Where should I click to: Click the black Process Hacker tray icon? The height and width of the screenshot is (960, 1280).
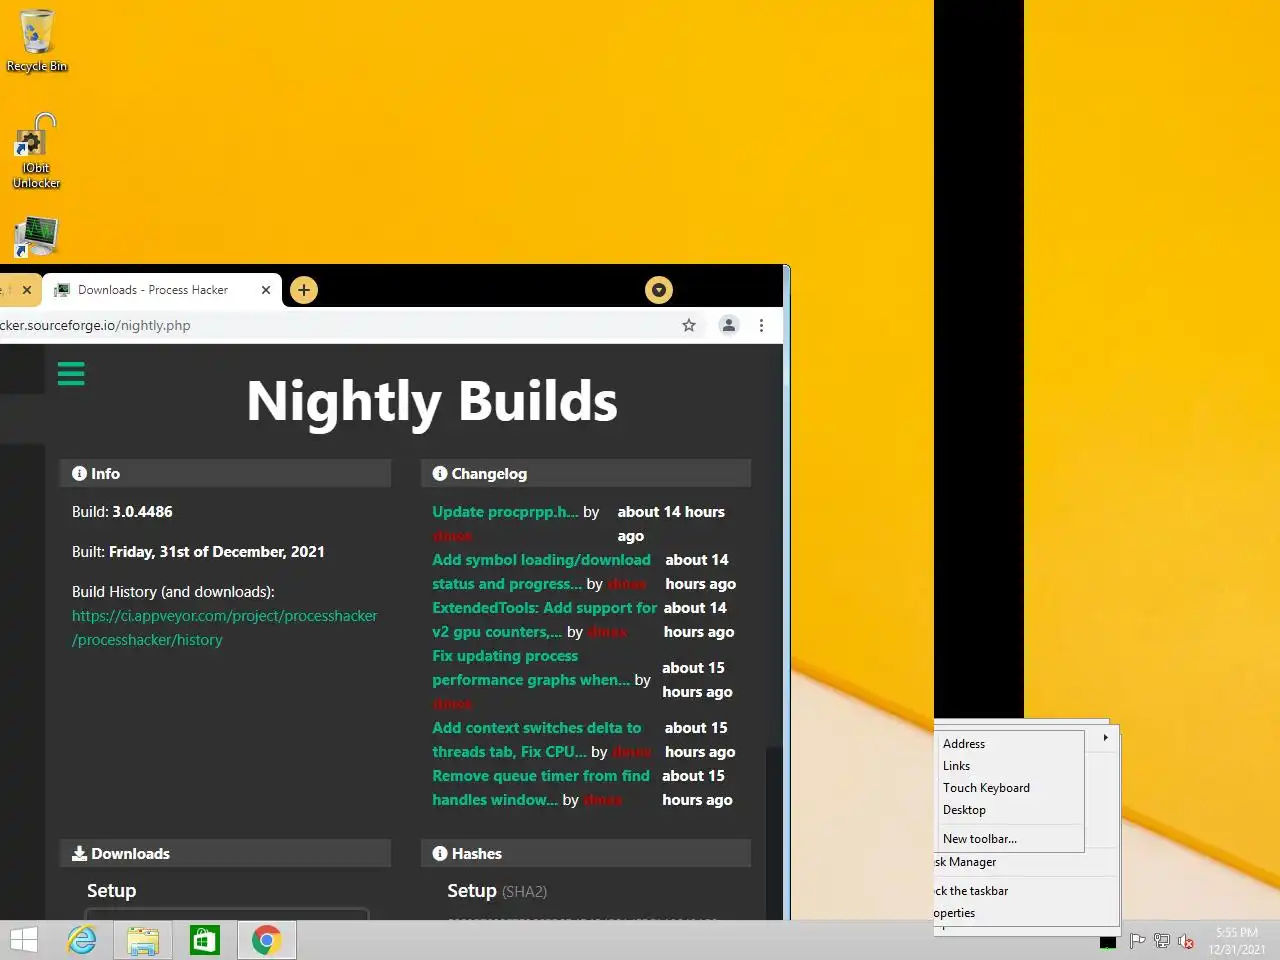coord(1108,941)
